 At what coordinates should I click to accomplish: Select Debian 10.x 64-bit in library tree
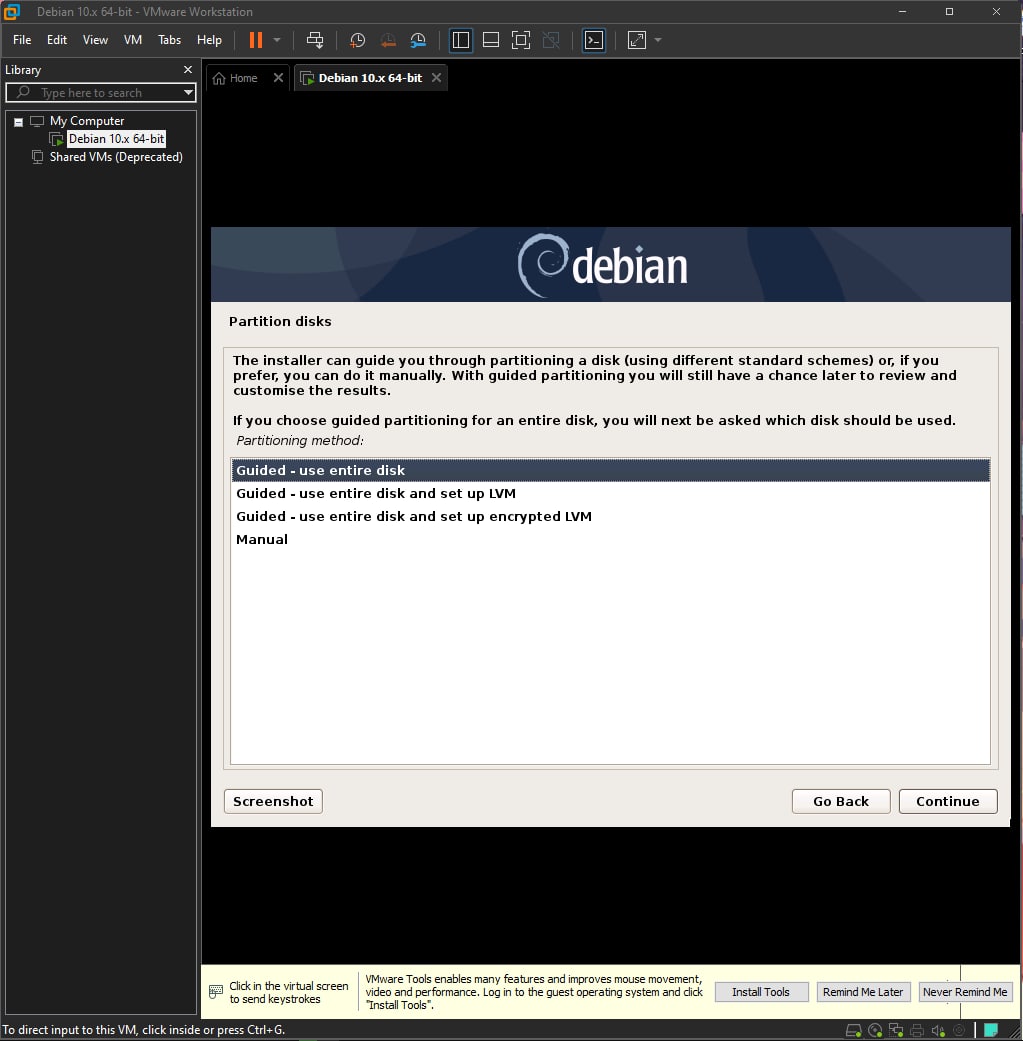click(116, 139)
